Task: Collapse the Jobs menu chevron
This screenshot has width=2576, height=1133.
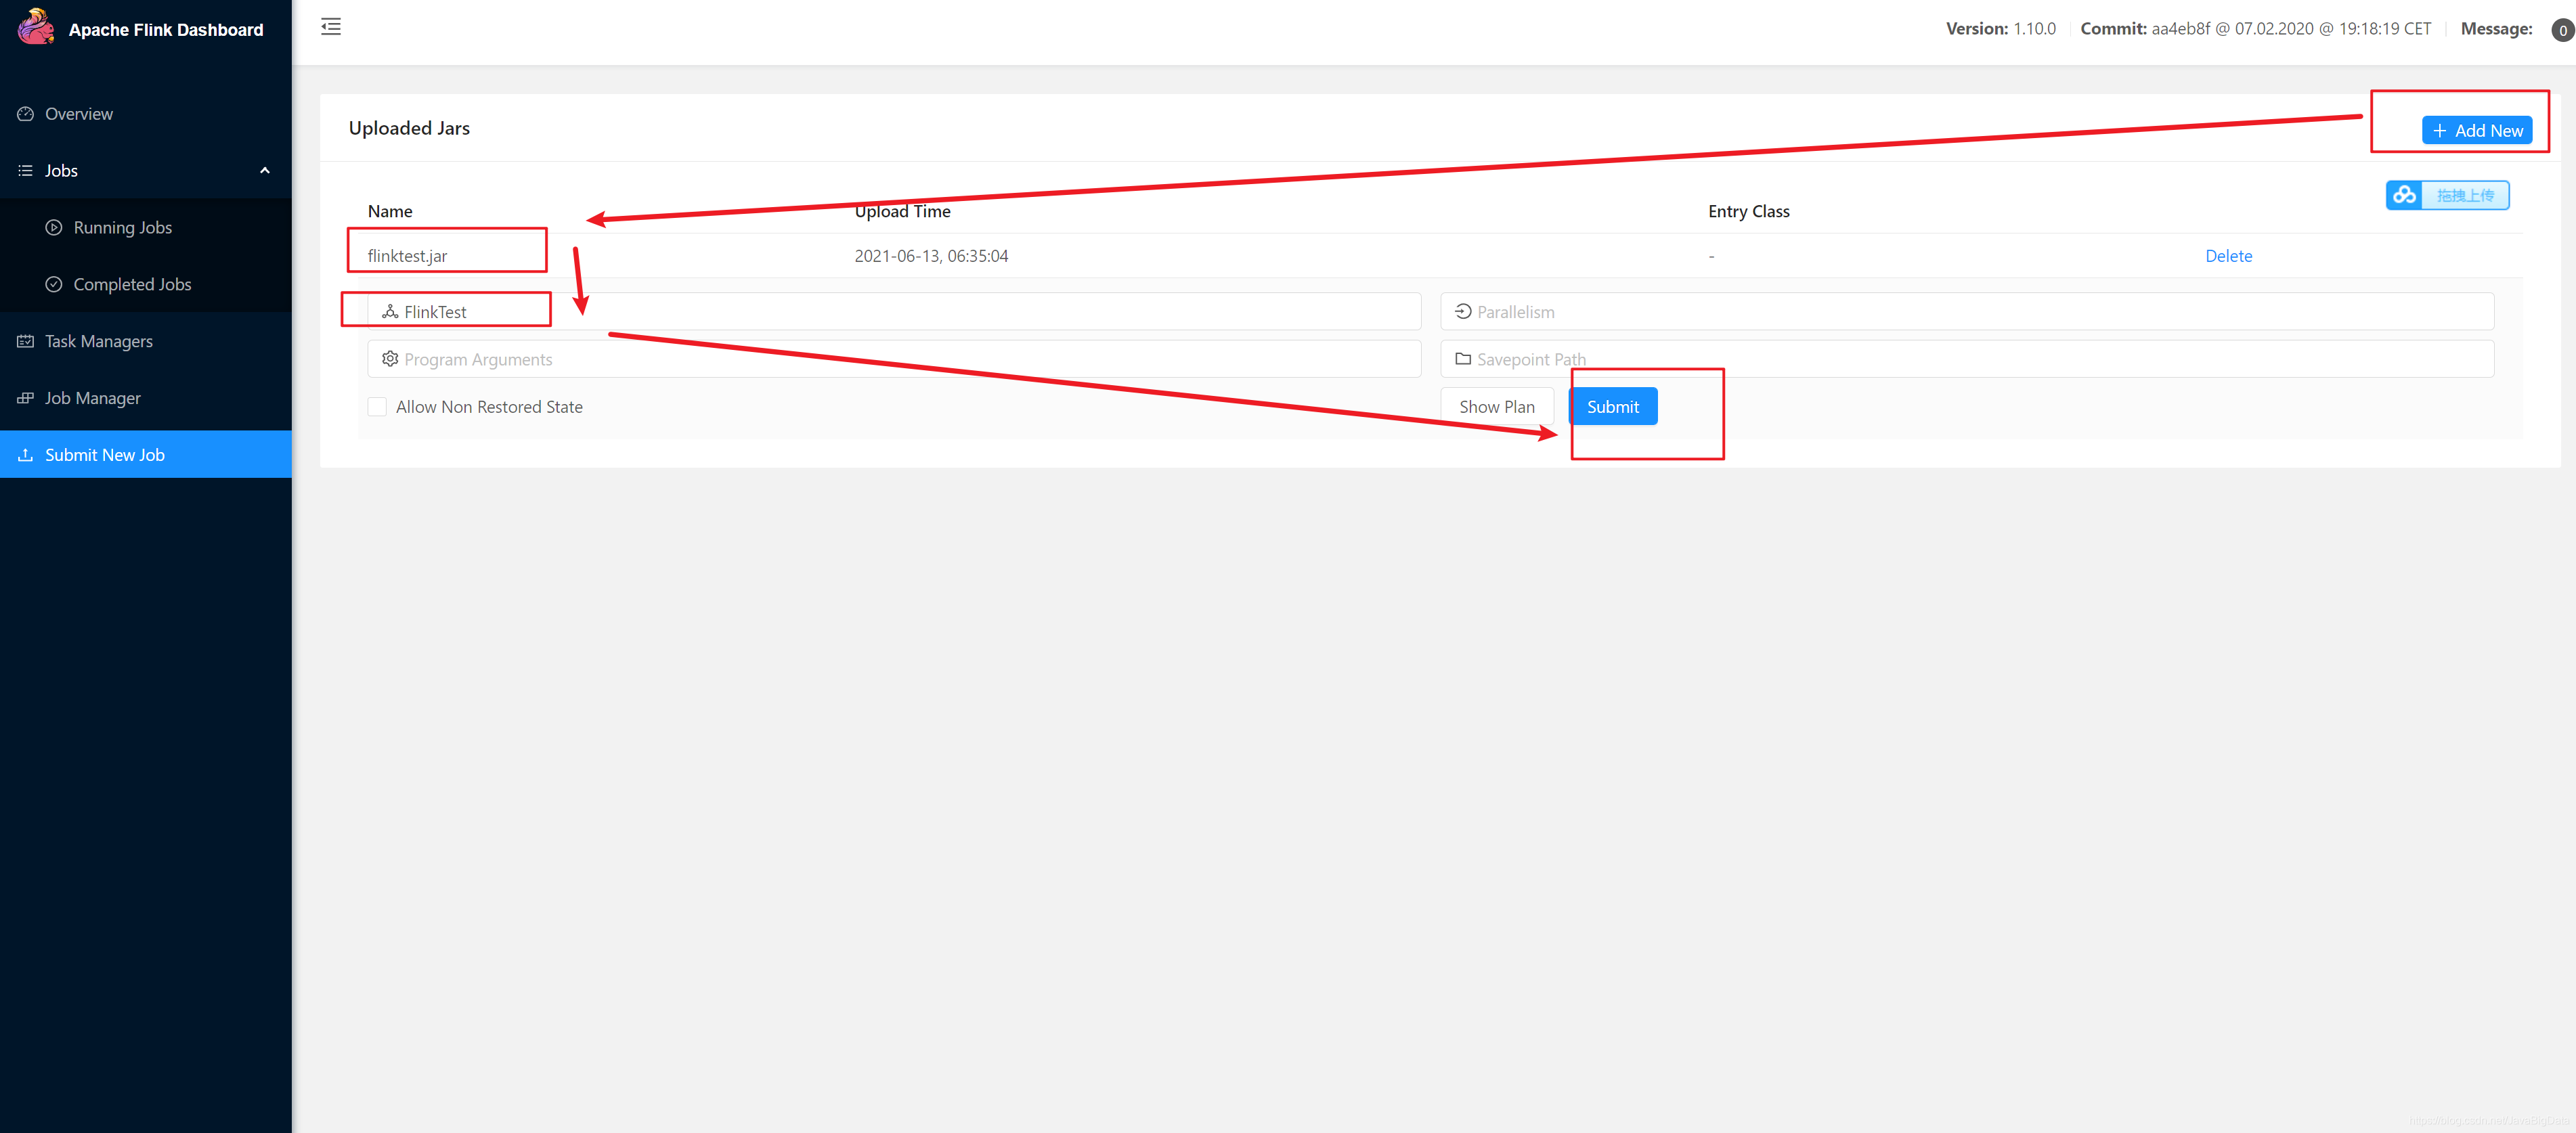Action: click(x=265, y=171)
